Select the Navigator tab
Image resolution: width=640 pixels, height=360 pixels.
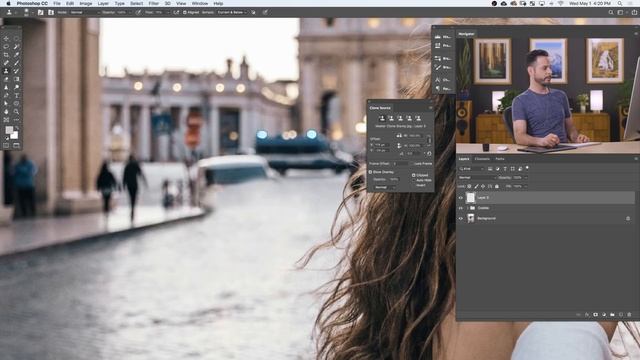[x=466, y=34]
